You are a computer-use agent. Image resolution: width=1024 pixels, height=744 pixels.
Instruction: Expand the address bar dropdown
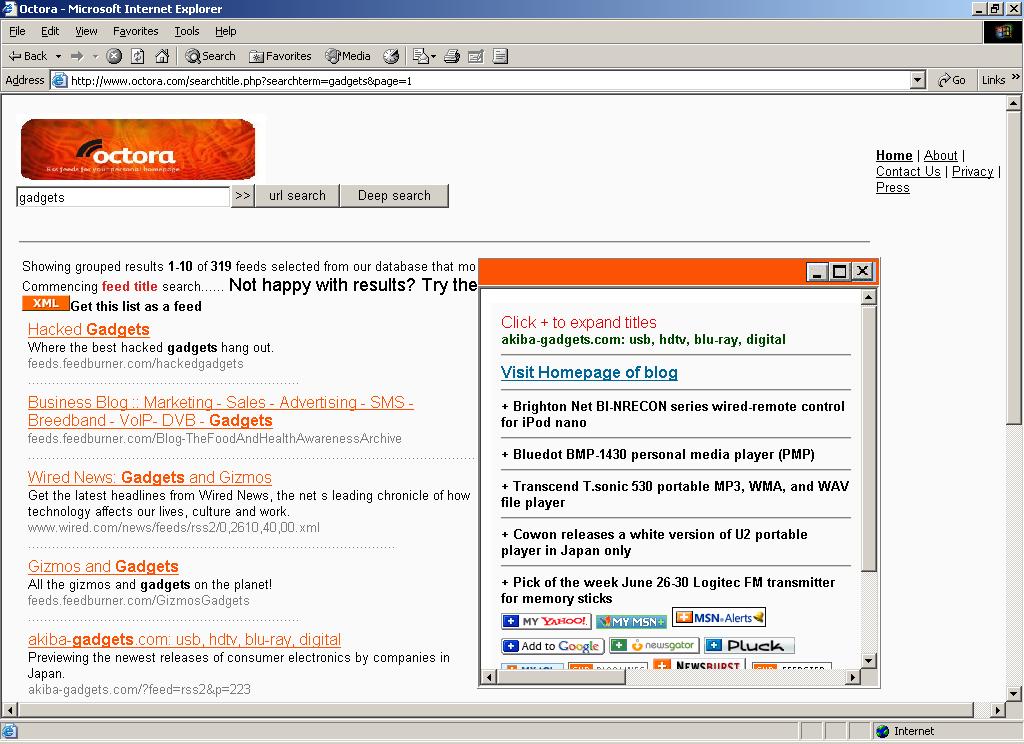[918, 80]
